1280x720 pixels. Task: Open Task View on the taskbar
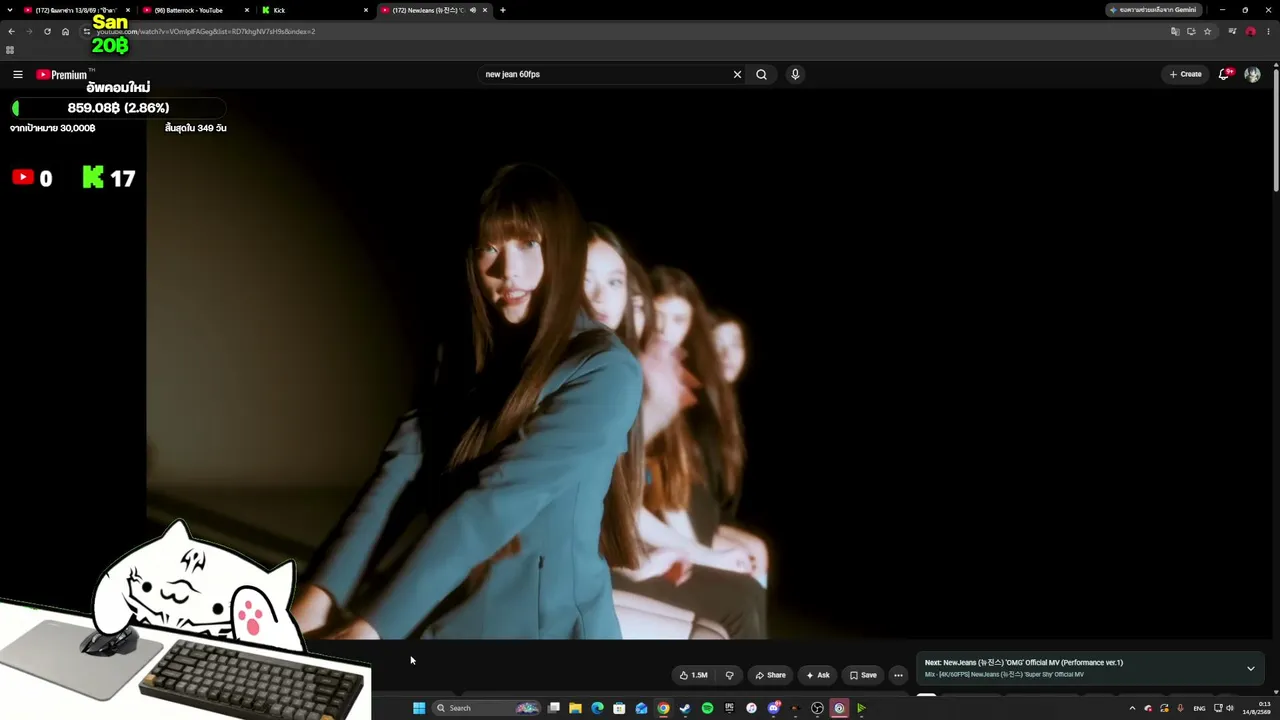(553, 708)
